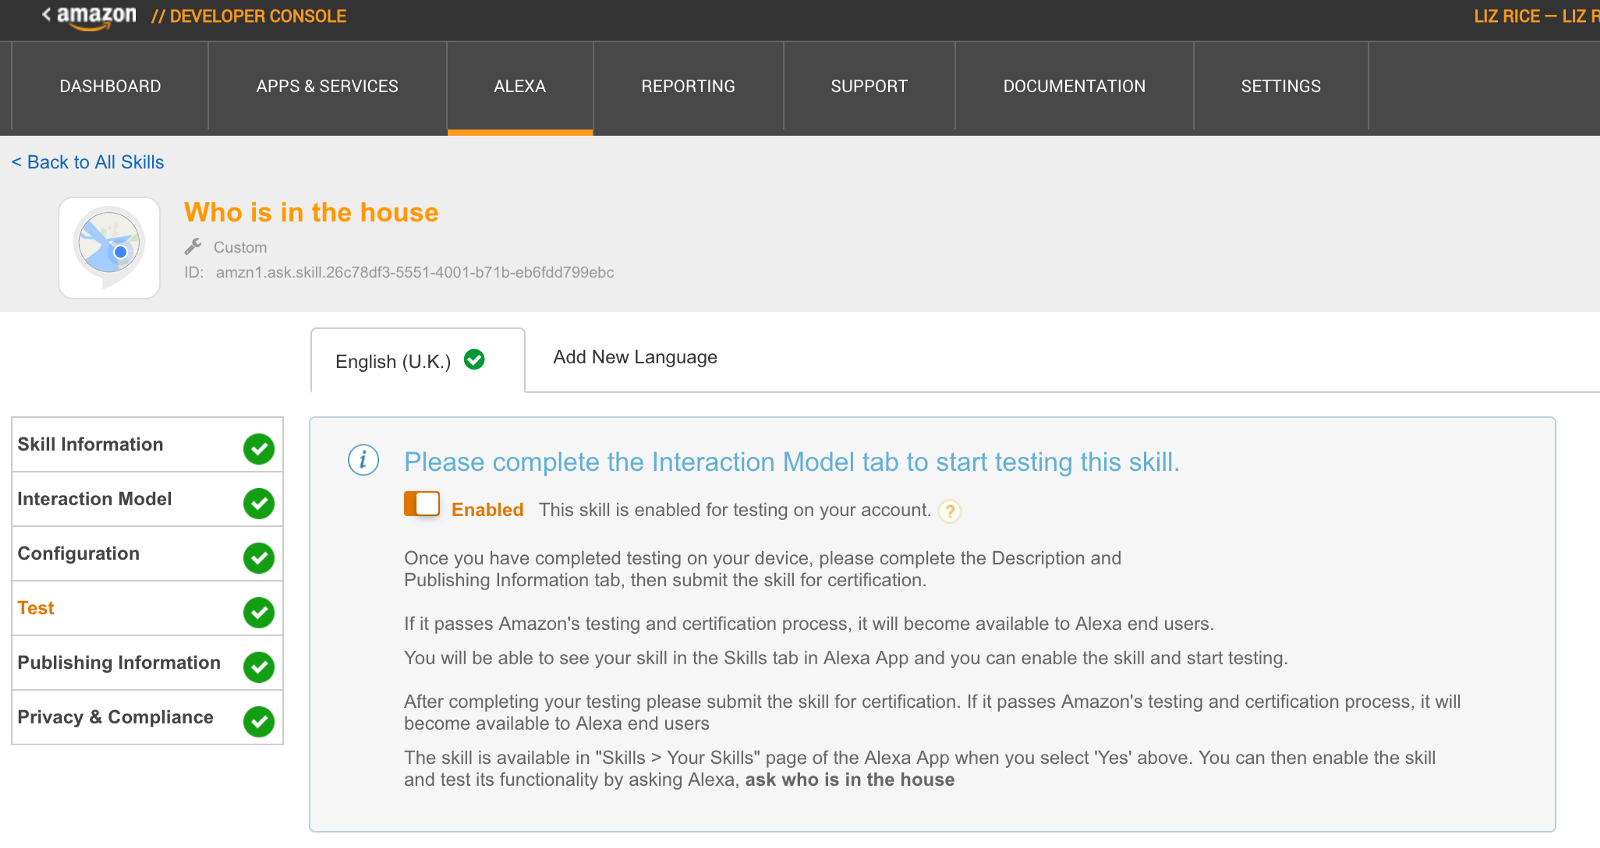The width and height of the screenshot is (1600, 848).
Task: Click checkmark icon in Interaction Model row
Action: tap(259, 503)
